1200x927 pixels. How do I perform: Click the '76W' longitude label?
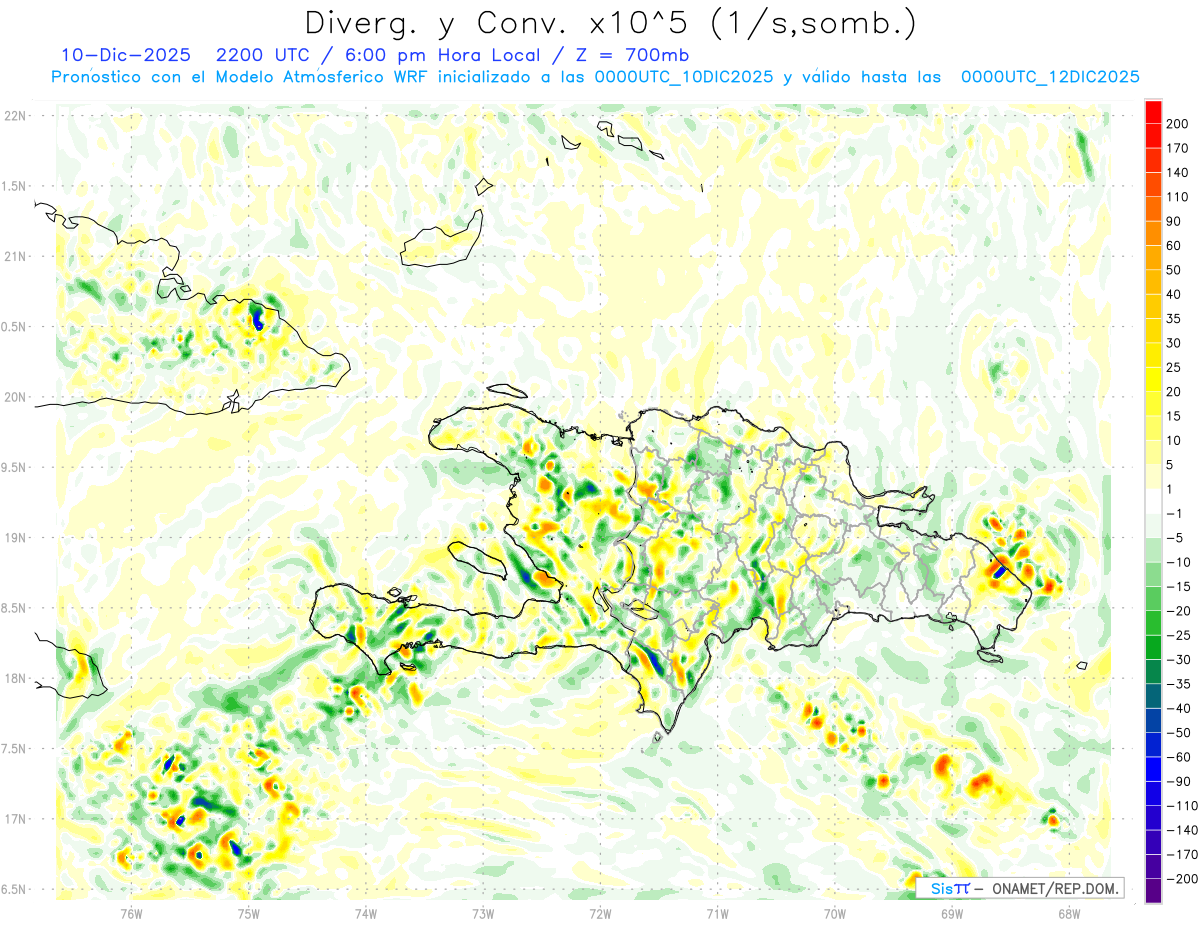pyautogui.click(x=131, y=912)
